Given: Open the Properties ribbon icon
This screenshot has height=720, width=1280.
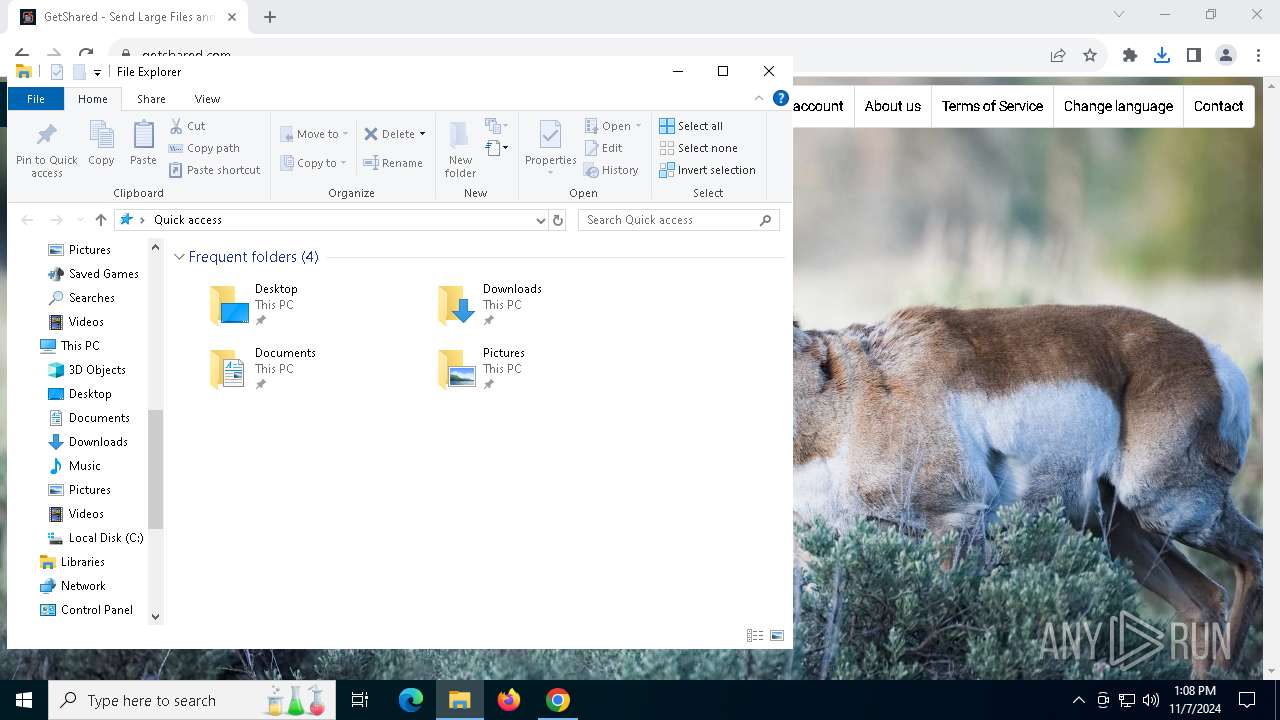Looking at the screenshot, I should [x=551, y=147].
